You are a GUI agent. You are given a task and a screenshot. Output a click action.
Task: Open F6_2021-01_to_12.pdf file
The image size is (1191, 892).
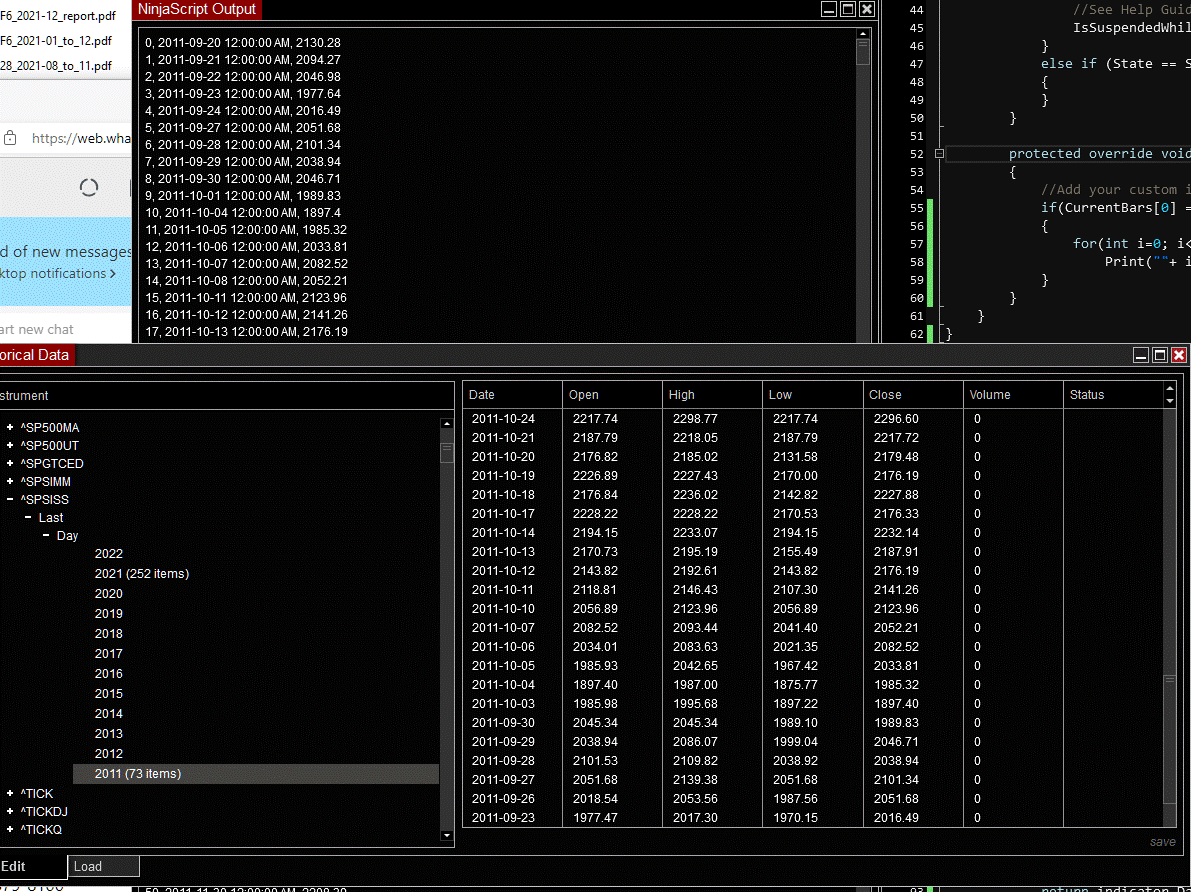tap(56, 40)
